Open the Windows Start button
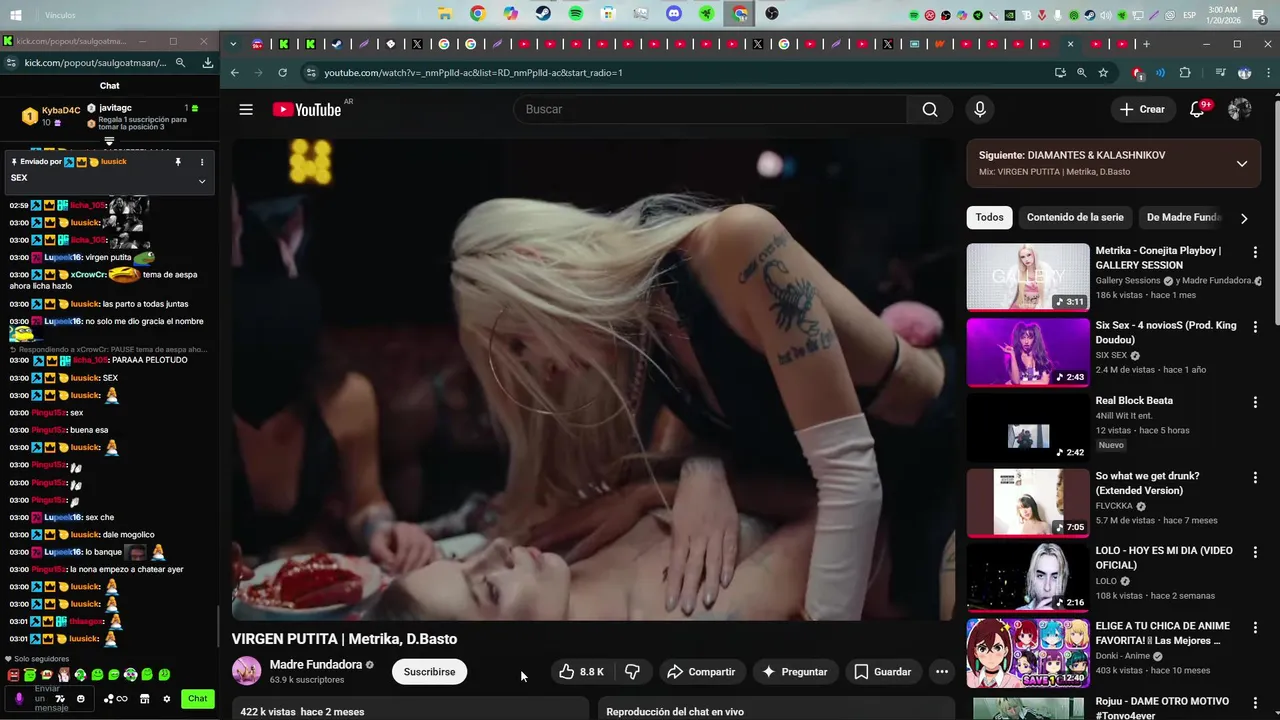The width and height of the screenshot is (1280, 720). (15, 15)
